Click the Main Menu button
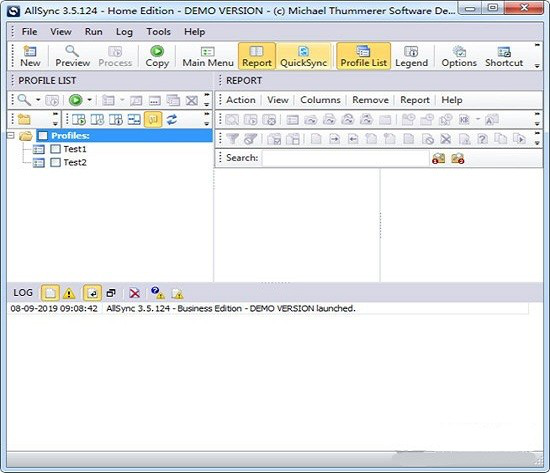This screenshot has height=473, width=550. click(208, 56)
